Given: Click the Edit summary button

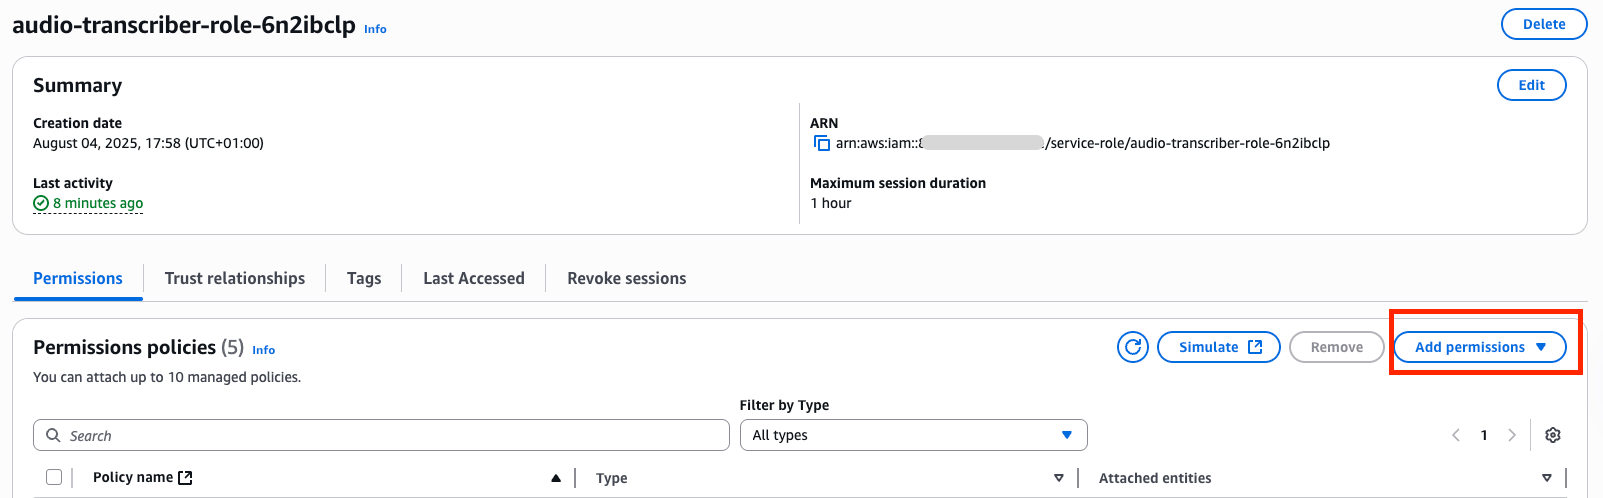Looking at the screenshot, I should point(1531,85).
